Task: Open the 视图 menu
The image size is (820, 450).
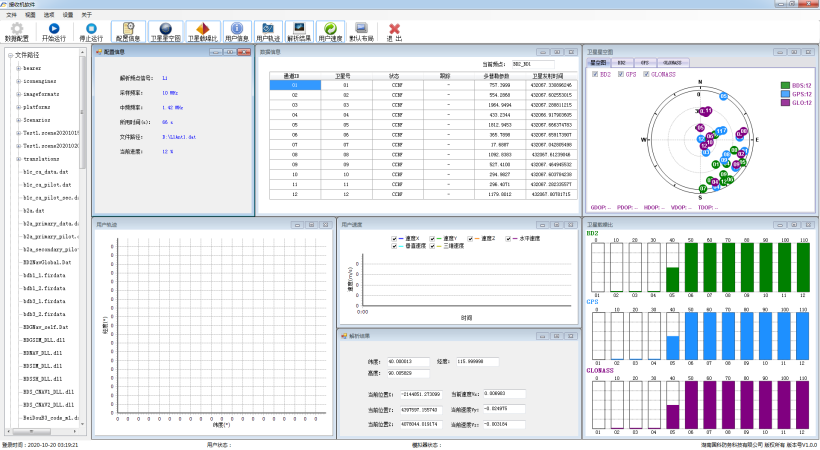Action: pyautogui.click(x=30, y=15)
